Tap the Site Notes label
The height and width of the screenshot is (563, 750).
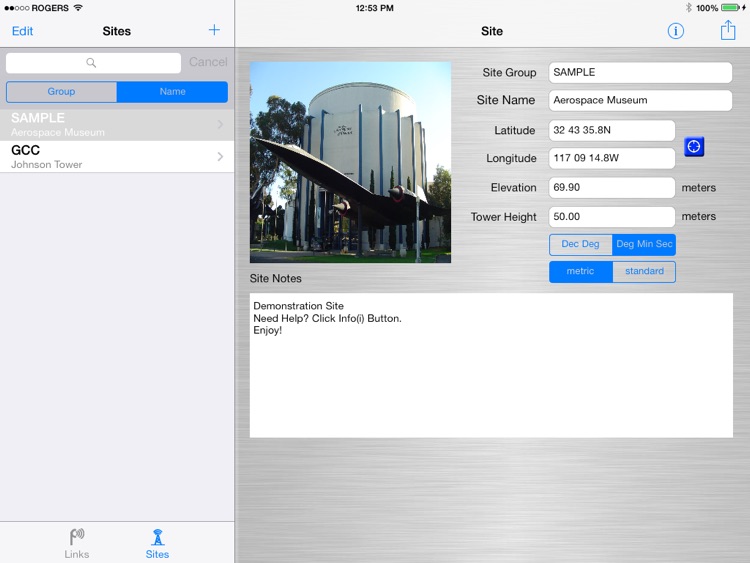276,278
